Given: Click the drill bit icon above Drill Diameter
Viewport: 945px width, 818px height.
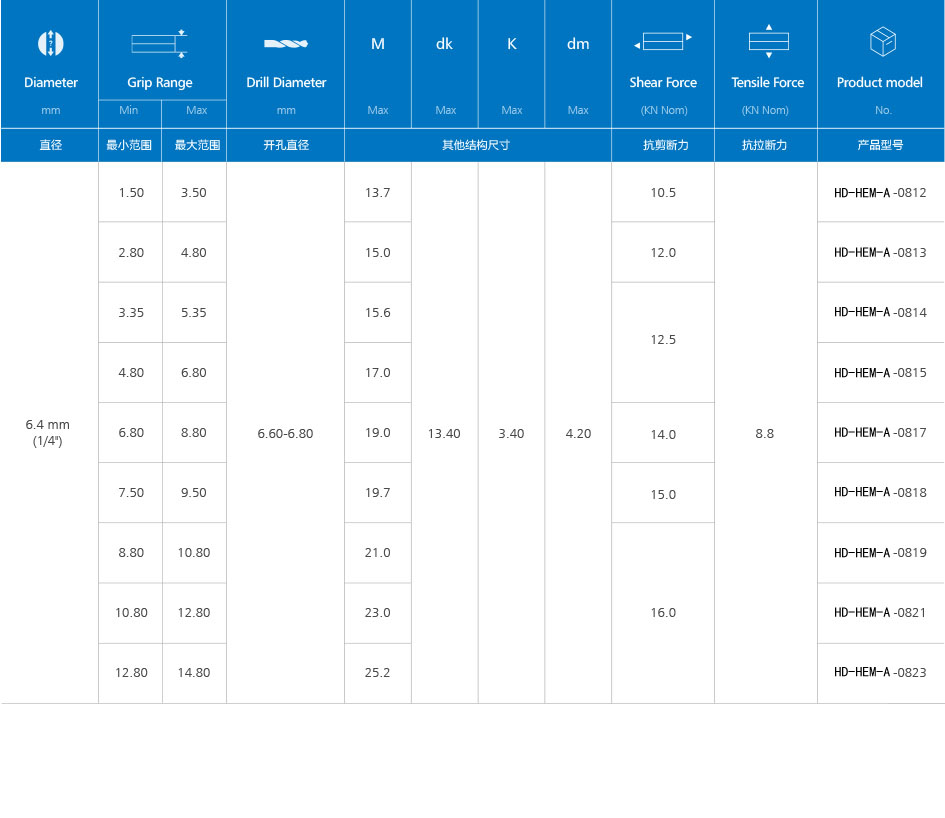Looking at the screenshot, I should 286,43.
